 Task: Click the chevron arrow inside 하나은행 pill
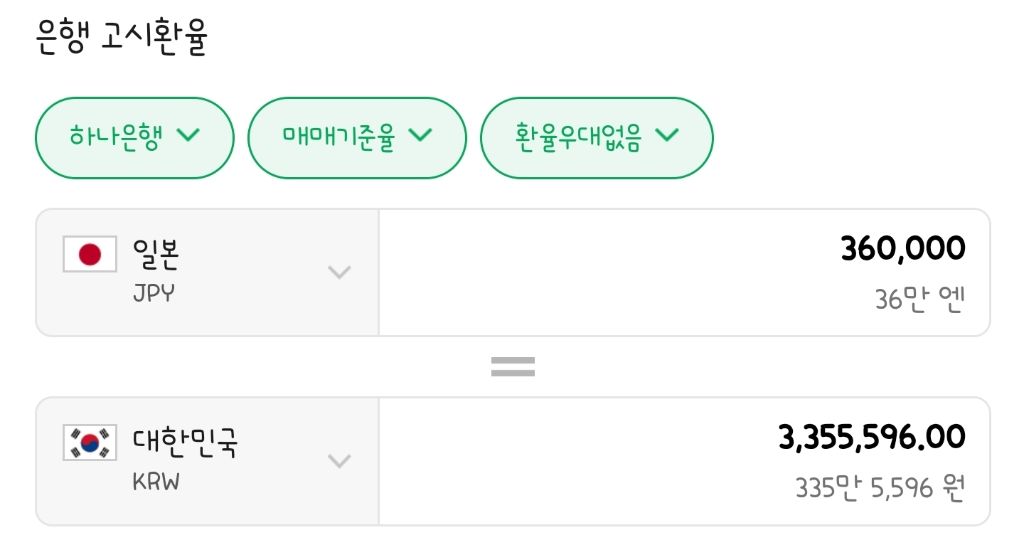[x=188, y=136]
